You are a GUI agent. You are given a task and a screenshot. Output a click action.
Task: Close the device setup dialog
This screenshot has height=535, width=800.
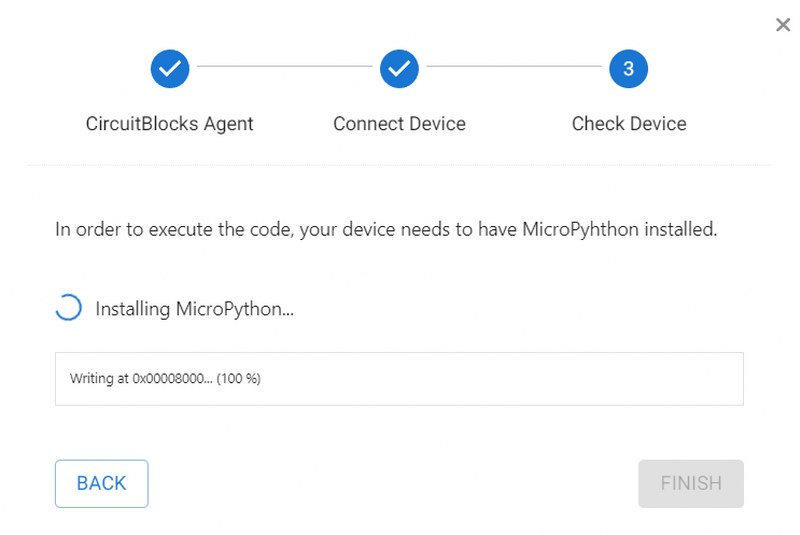(x=783, y=24)
